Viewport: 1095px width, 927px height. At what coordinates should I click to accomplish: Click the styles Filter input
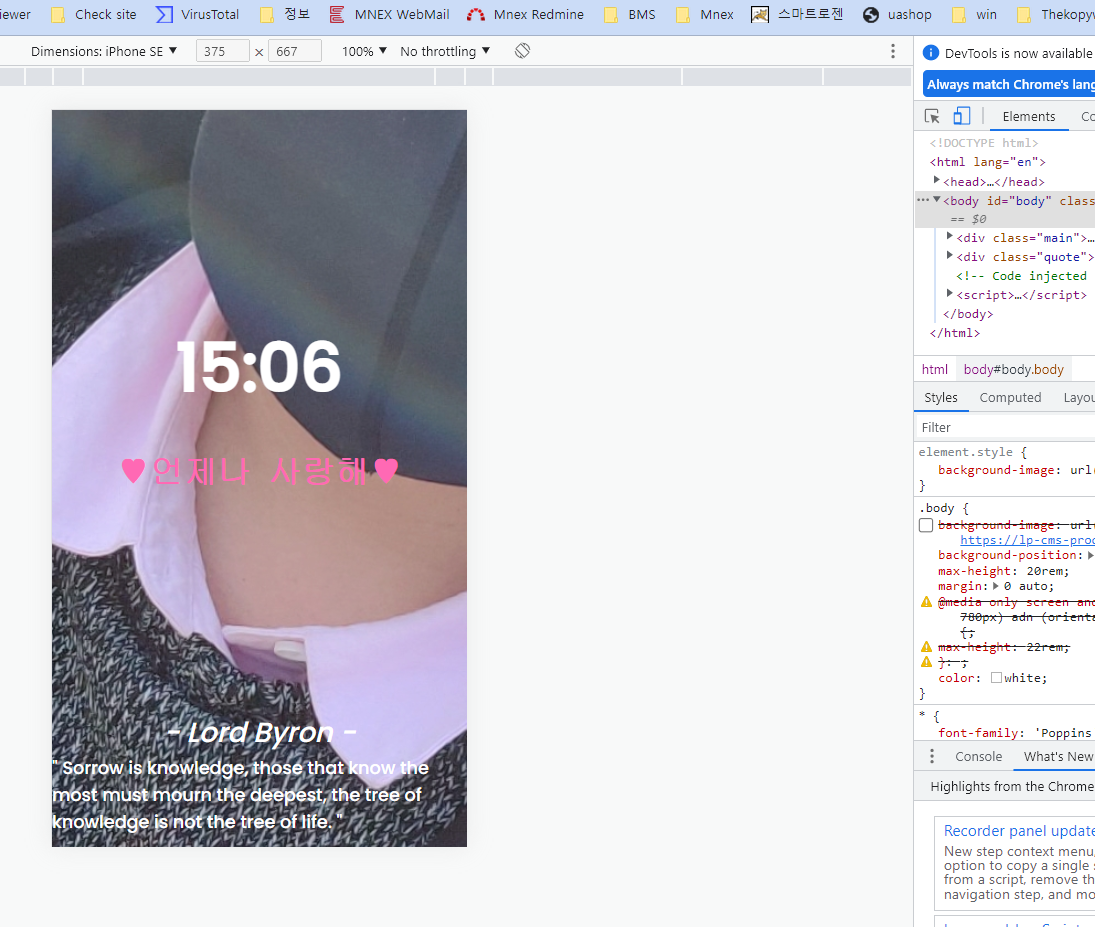(x=1005, y=428)
